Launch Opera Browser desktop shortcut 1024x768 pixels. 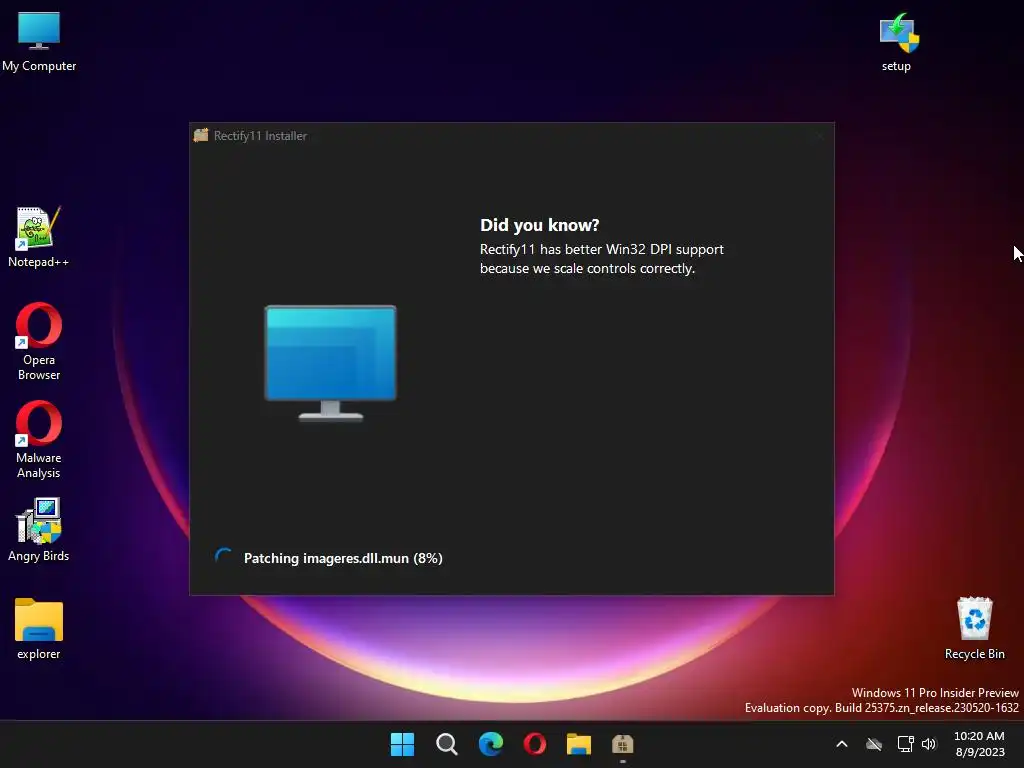pyautogui.click(x=39, y=341)
